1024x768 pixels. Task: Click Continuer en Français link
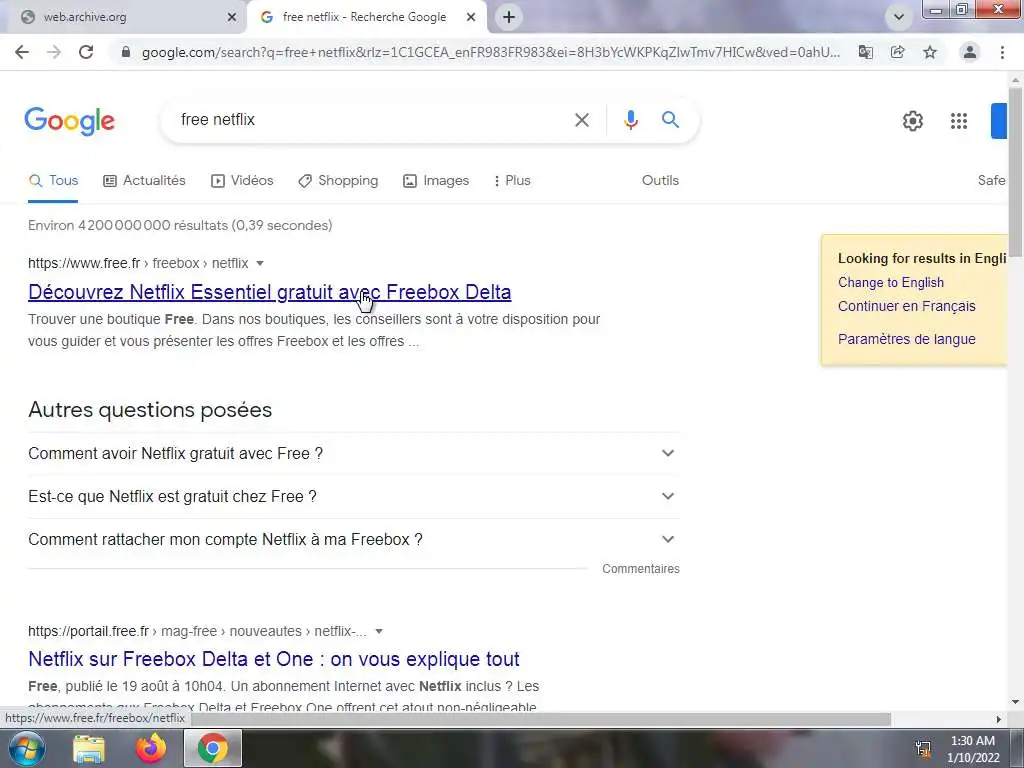906,306
